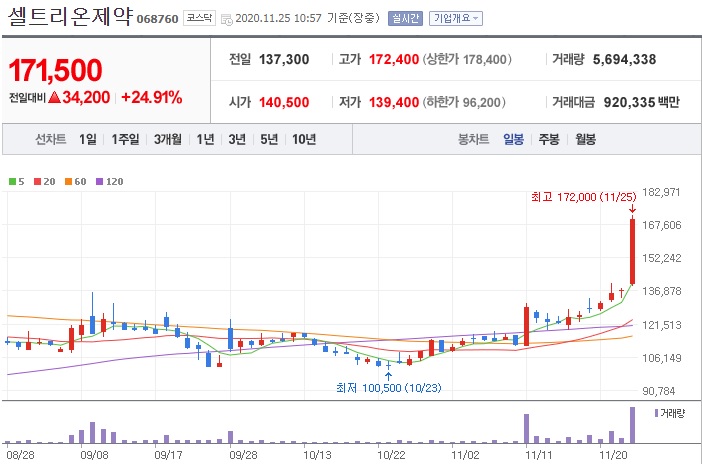Click the lower limit price 96,200
Viewport: 702px width, 464px height.
[481, 102]
